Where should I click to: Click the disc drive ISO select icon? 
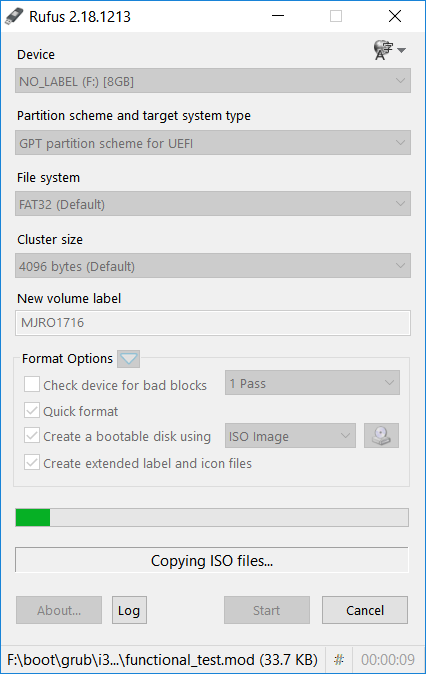381,436
